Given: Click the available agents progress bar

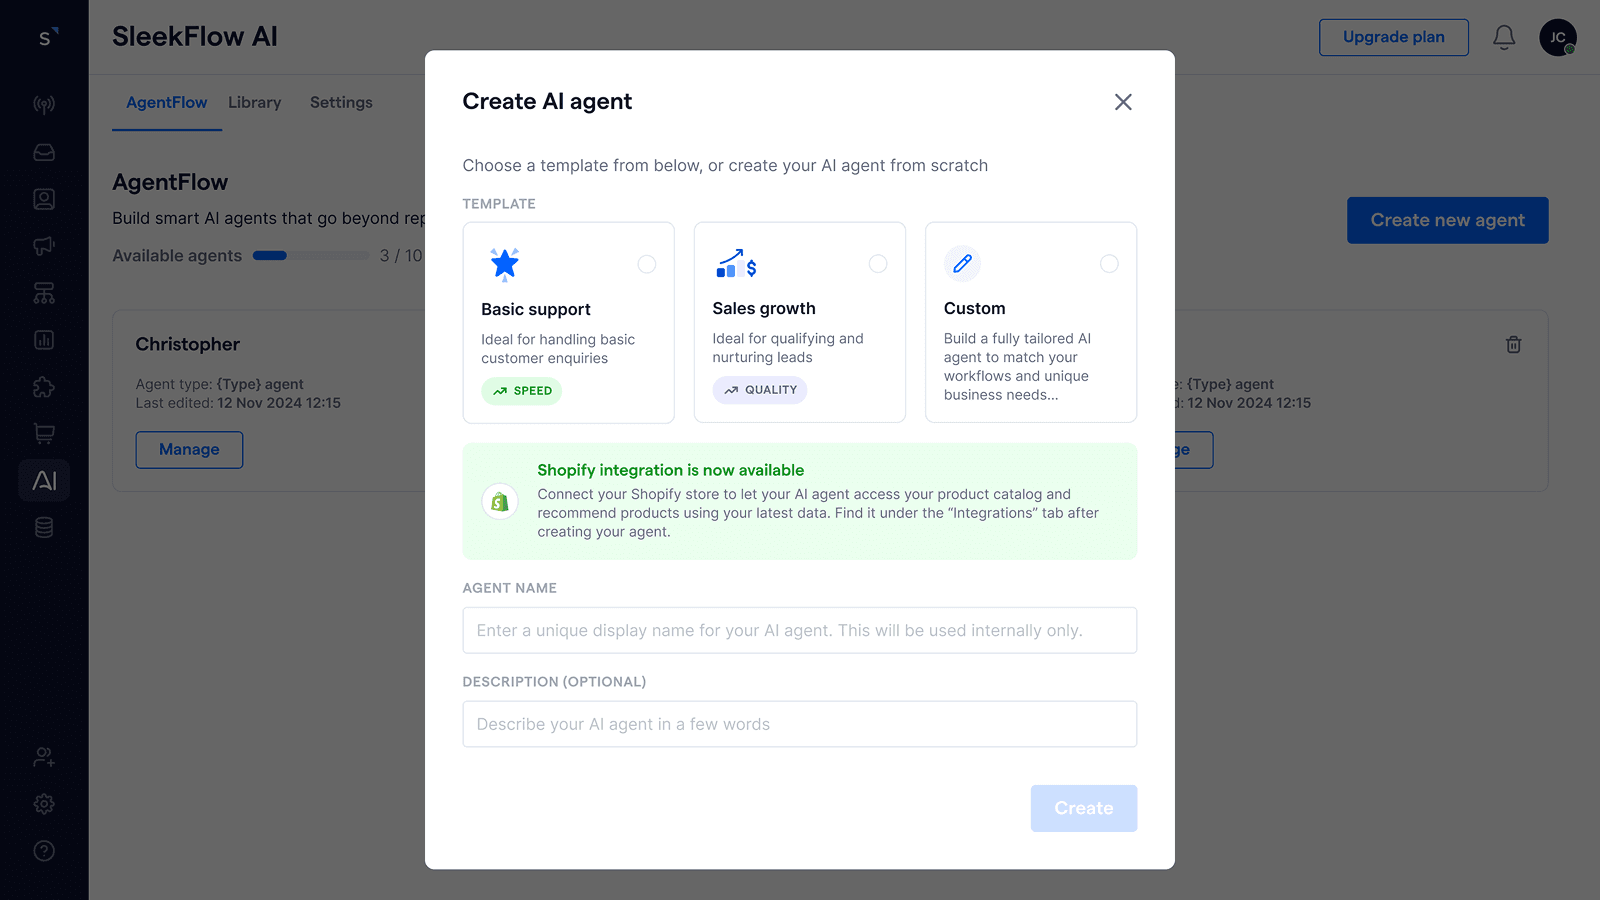Looking at the screenshot, I should pyautogui.click(x=311, y=255).
